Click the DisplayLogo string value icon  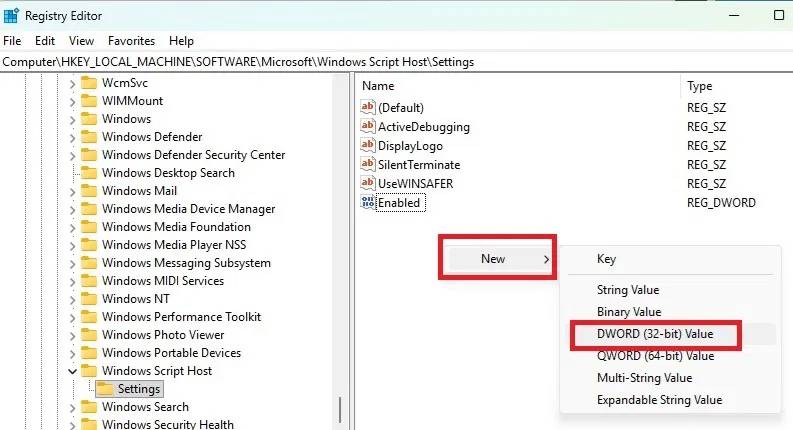tap(367, 146)
